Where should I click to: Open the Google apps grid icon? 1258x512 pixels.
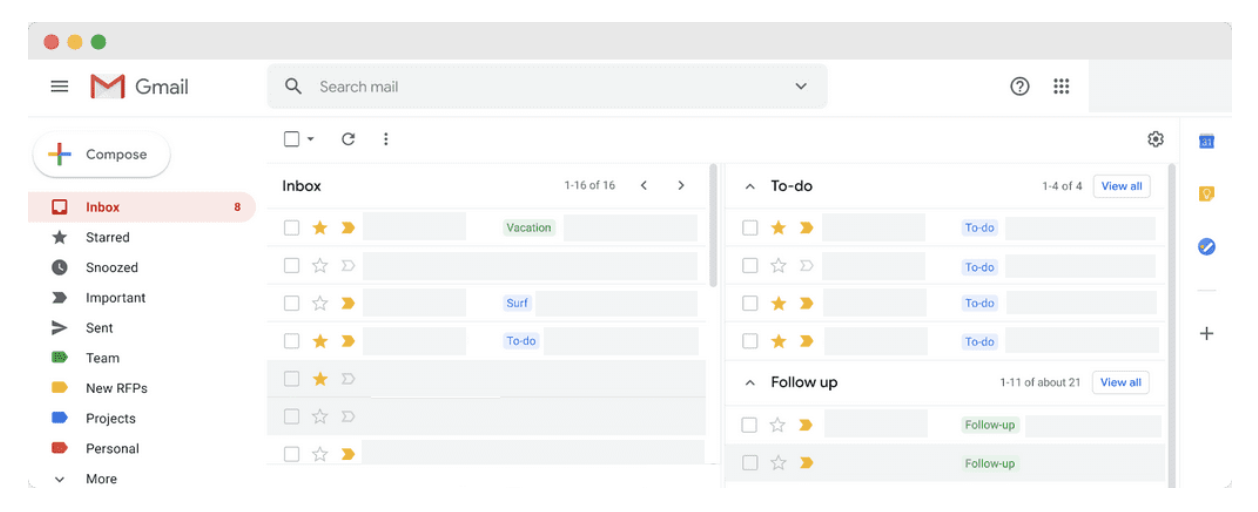(1061, 87)
